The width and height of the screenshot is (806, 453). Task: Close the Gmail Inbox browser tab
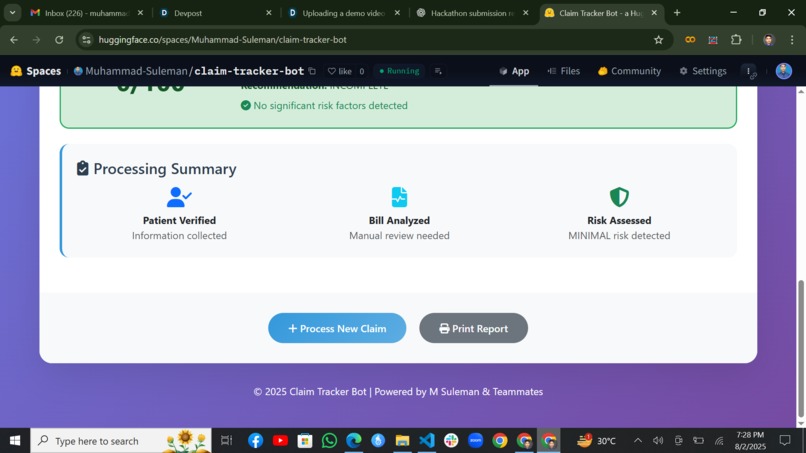click(140, 13)
